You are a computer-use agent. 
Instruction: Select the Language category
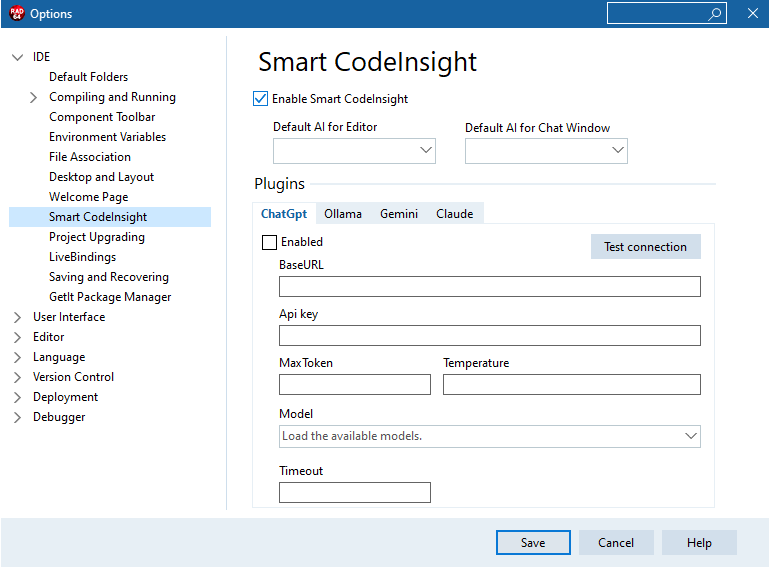point(59,357)
